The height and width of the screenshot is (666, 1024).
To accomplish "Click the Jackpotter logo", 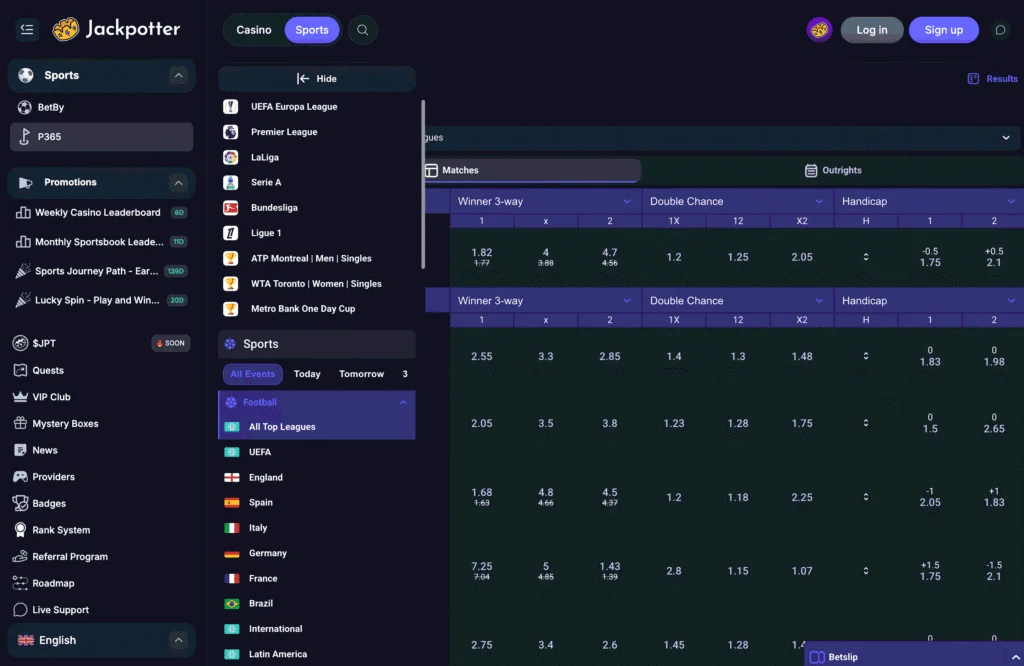I will pyautogui.click(x=116, y=29).
